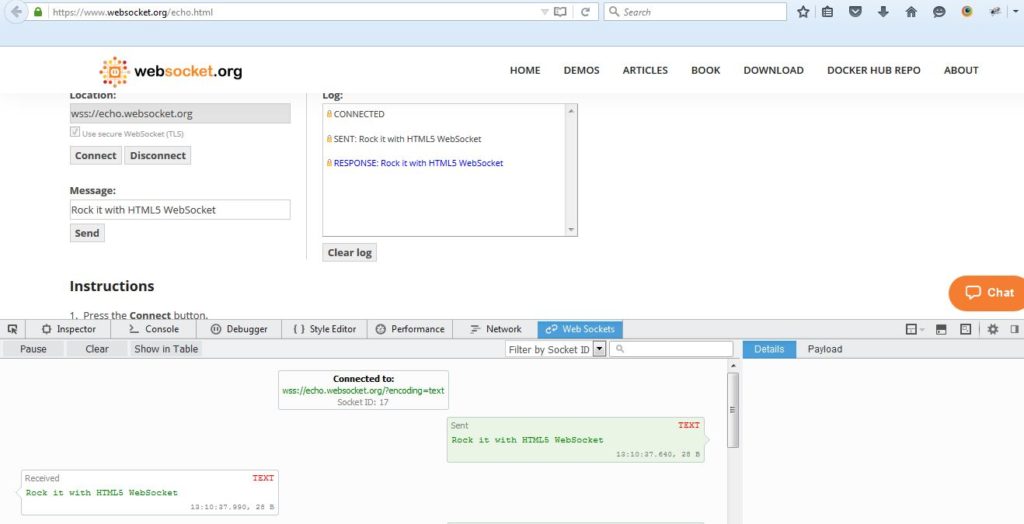The height and width of the screenshot is (524, 1024).
Task: Select the Sent frame bubble
Action: [575, 440]
